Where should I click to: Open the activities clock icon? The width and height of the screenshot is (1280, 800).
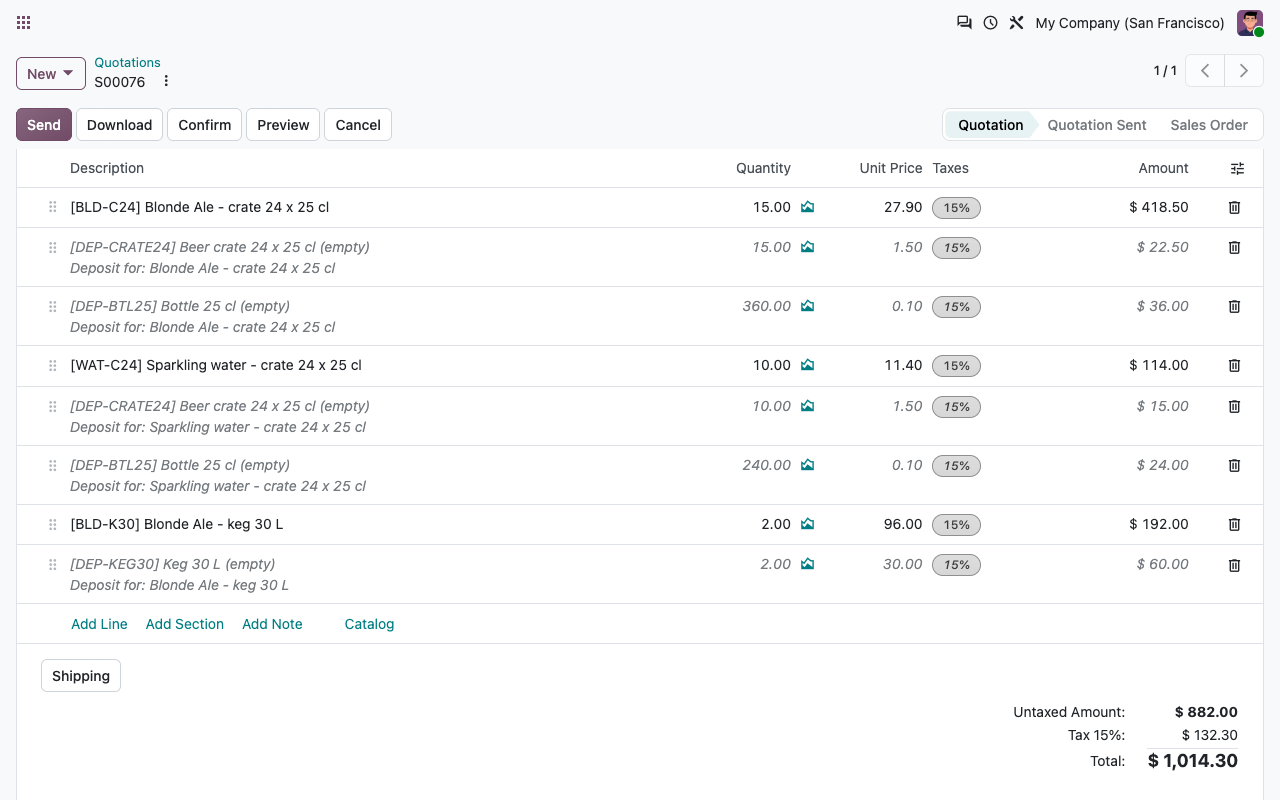click(x=990, y=22)
